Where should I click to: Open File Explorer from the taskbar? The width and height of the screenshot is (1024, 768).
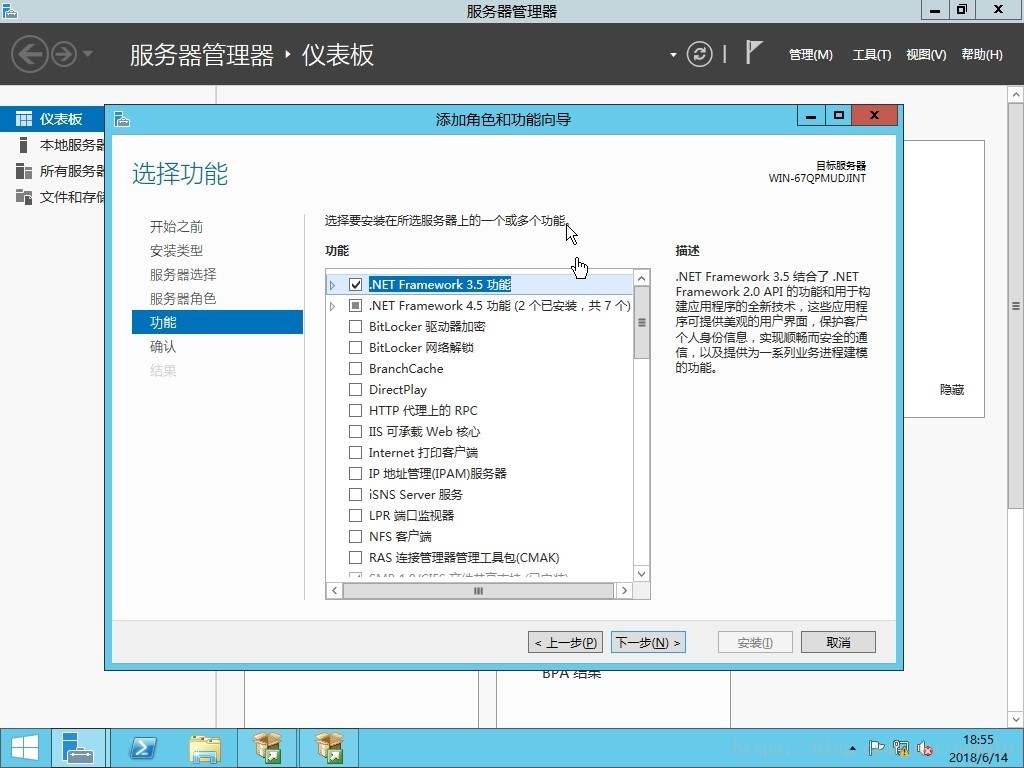click(205, 748)
